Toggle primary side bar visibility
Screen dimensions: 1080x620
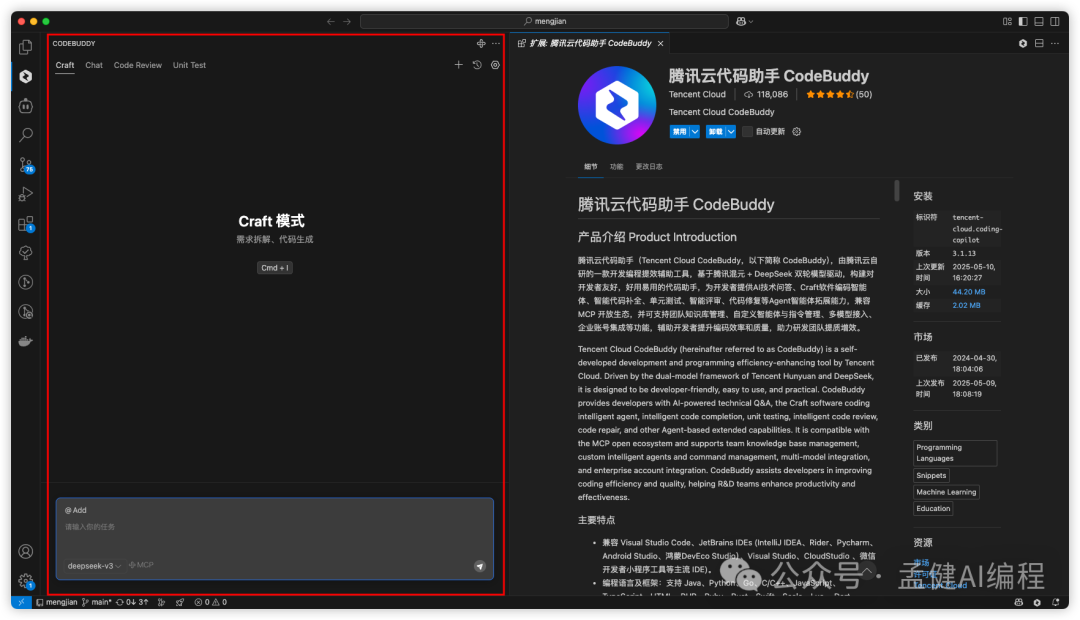point(1023,21)
